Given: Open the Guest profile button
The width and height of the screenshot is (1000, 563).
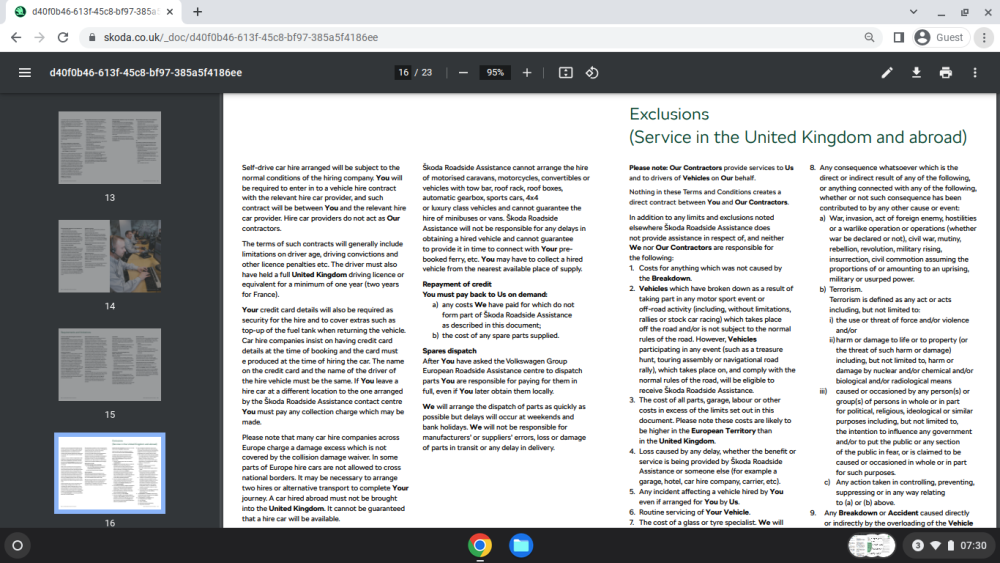Looking at the screenshot, I should pos(940,38).
